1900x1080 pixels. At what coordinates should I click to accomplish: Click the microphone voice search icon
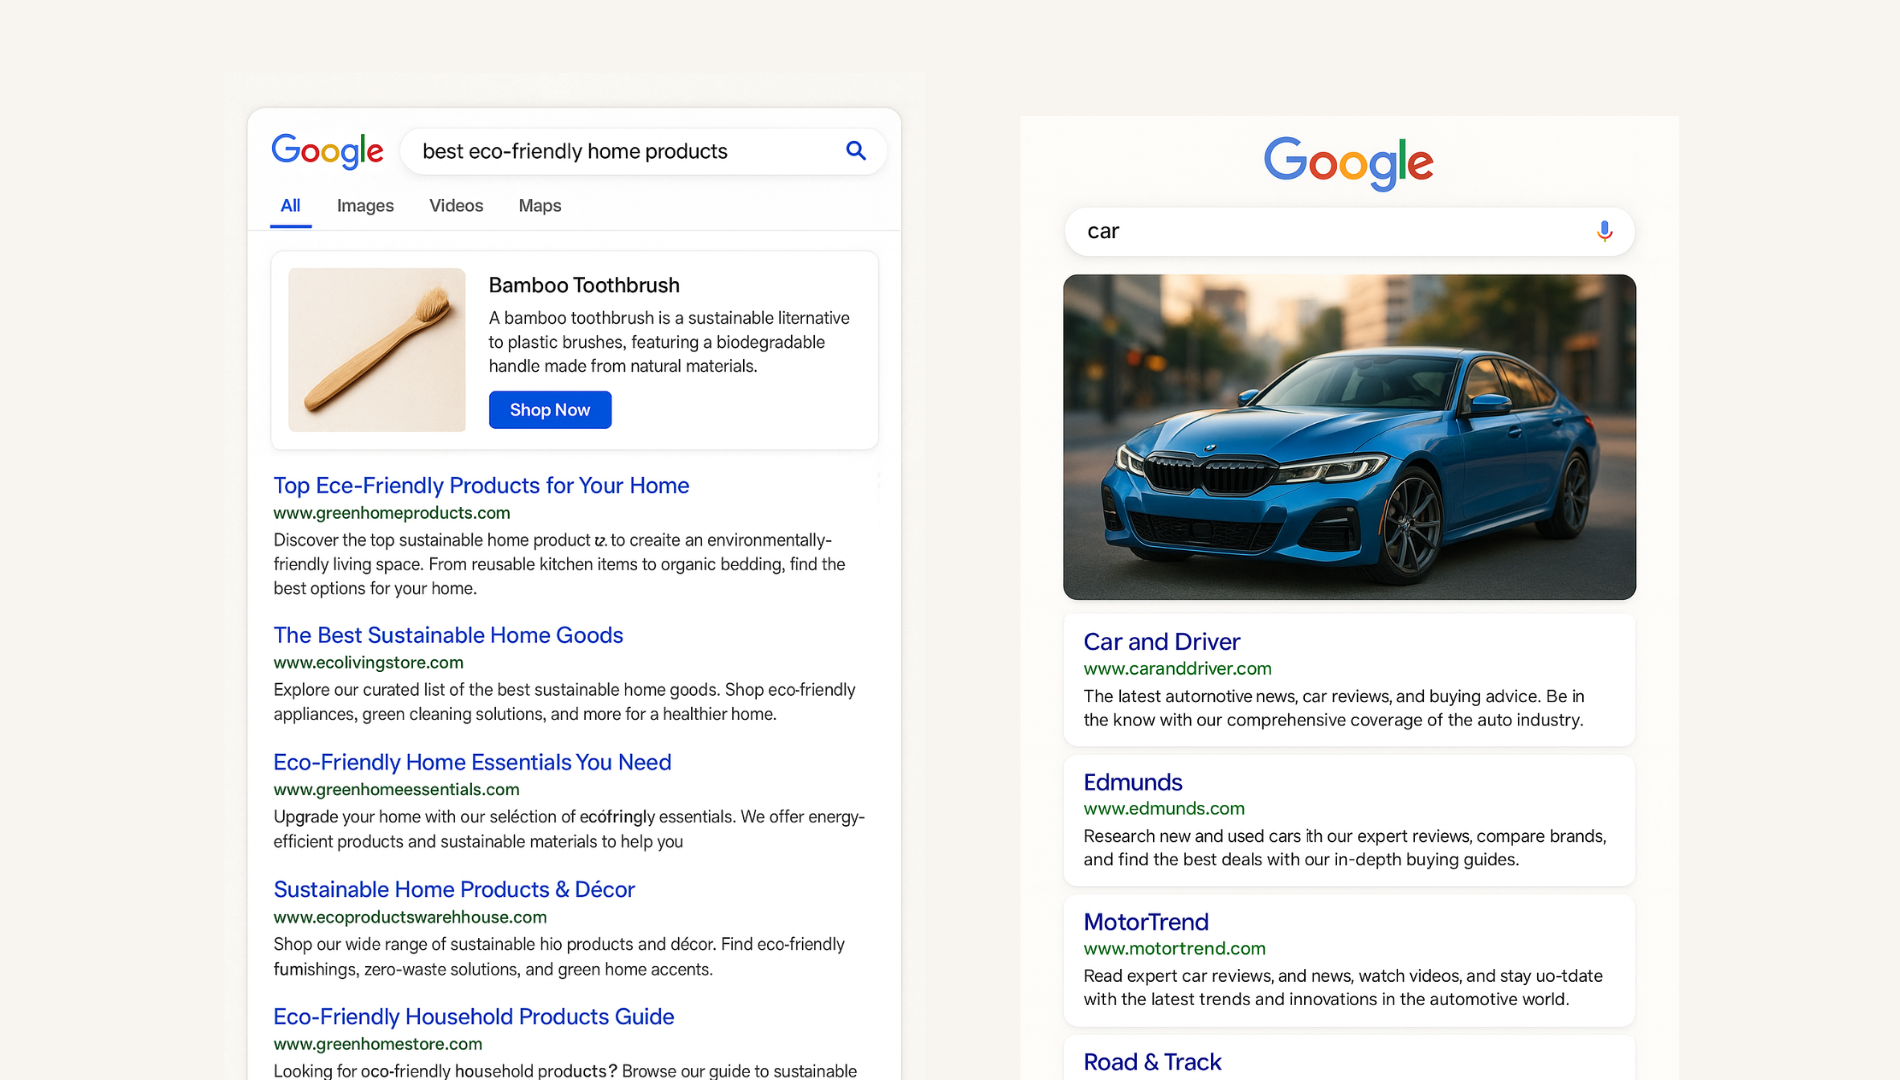tap(1604, 231)
